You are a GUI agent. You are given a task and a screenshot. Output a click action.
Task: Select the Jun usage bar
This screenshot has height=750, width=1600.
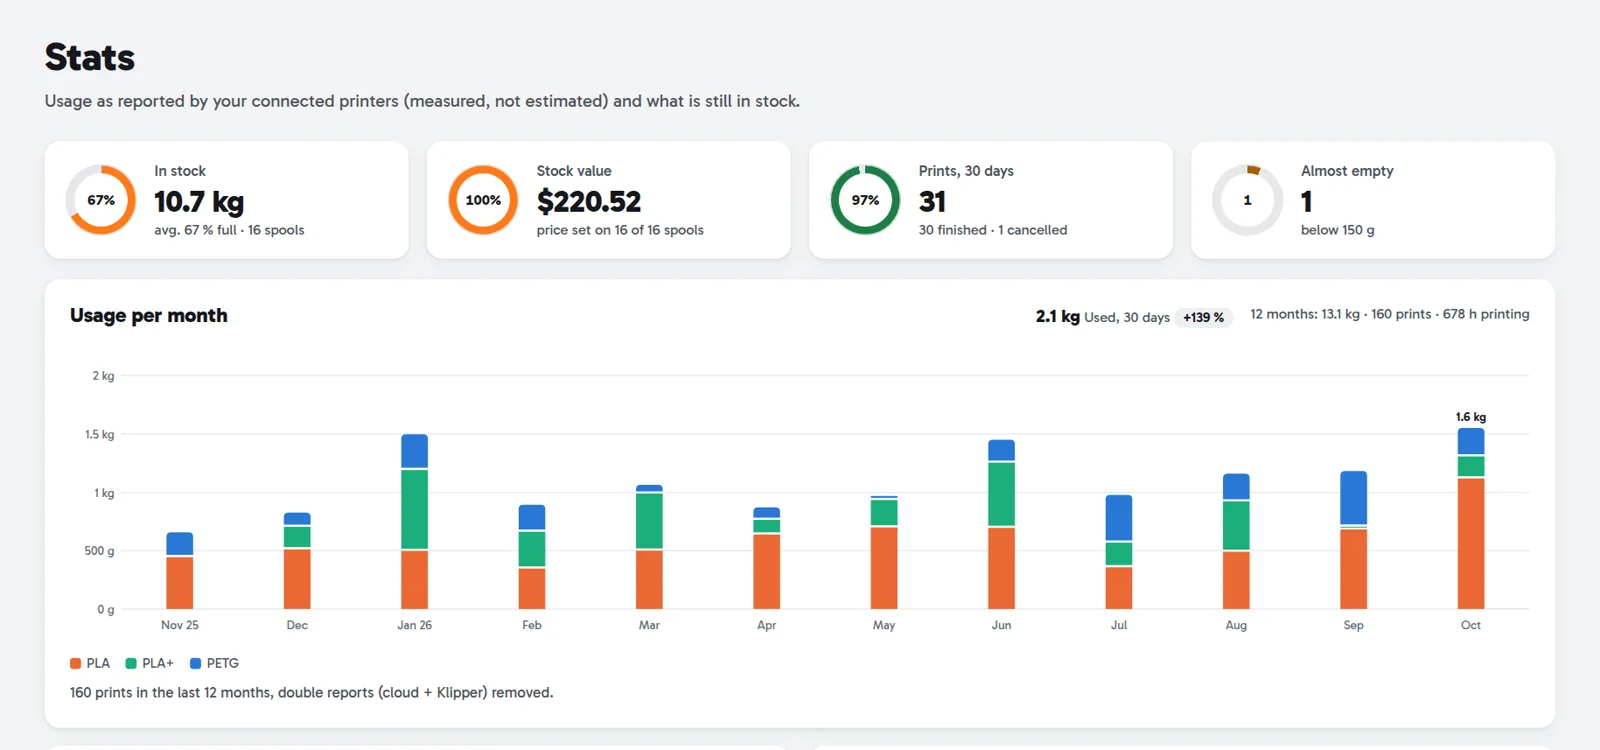click(1001, 524)
